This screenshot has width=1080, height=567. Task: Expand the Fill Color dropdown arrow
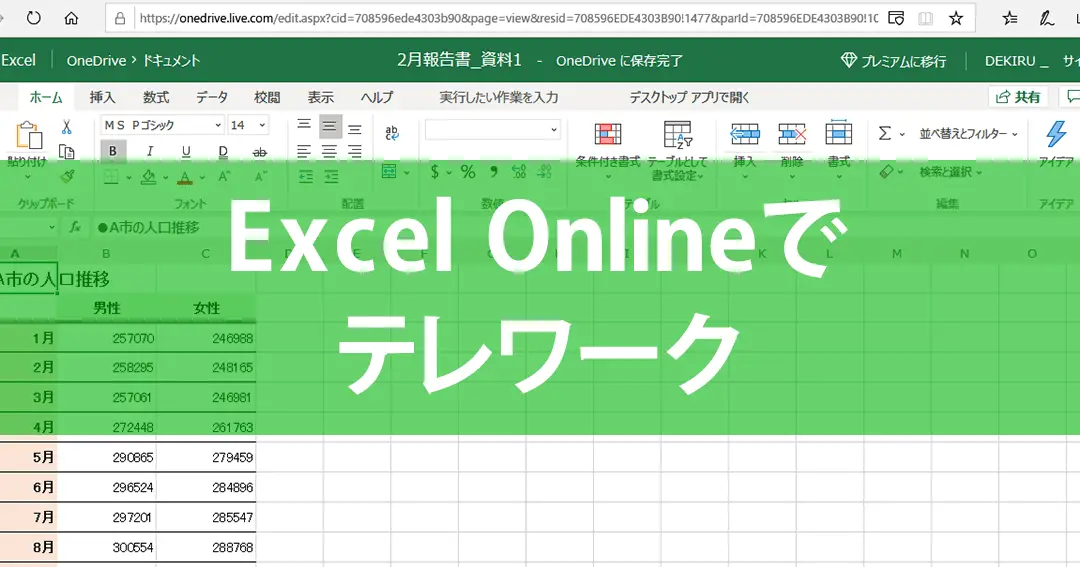[x=165, y=178]
